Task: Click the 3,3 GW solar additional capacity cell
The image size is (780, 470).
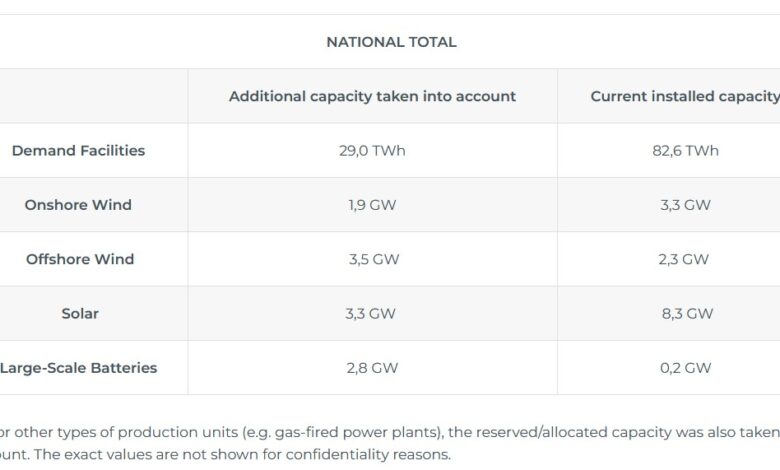Action: pos(371,313)
